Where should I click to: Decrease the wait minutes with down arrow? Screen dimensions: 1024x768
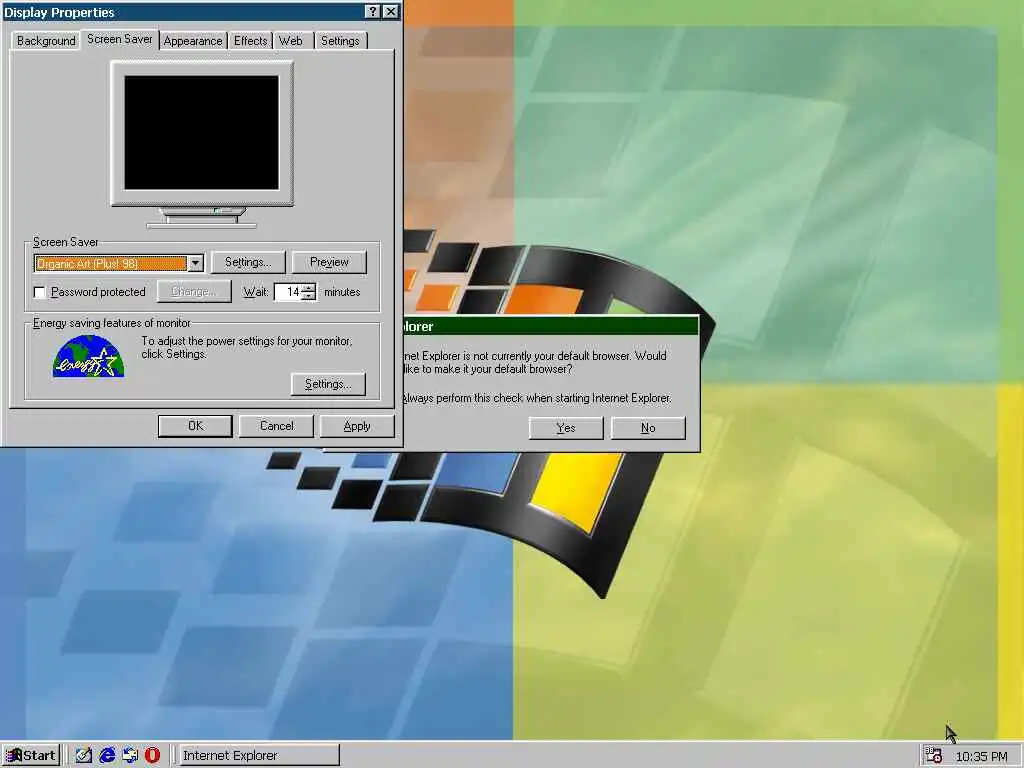pos(309,296)
